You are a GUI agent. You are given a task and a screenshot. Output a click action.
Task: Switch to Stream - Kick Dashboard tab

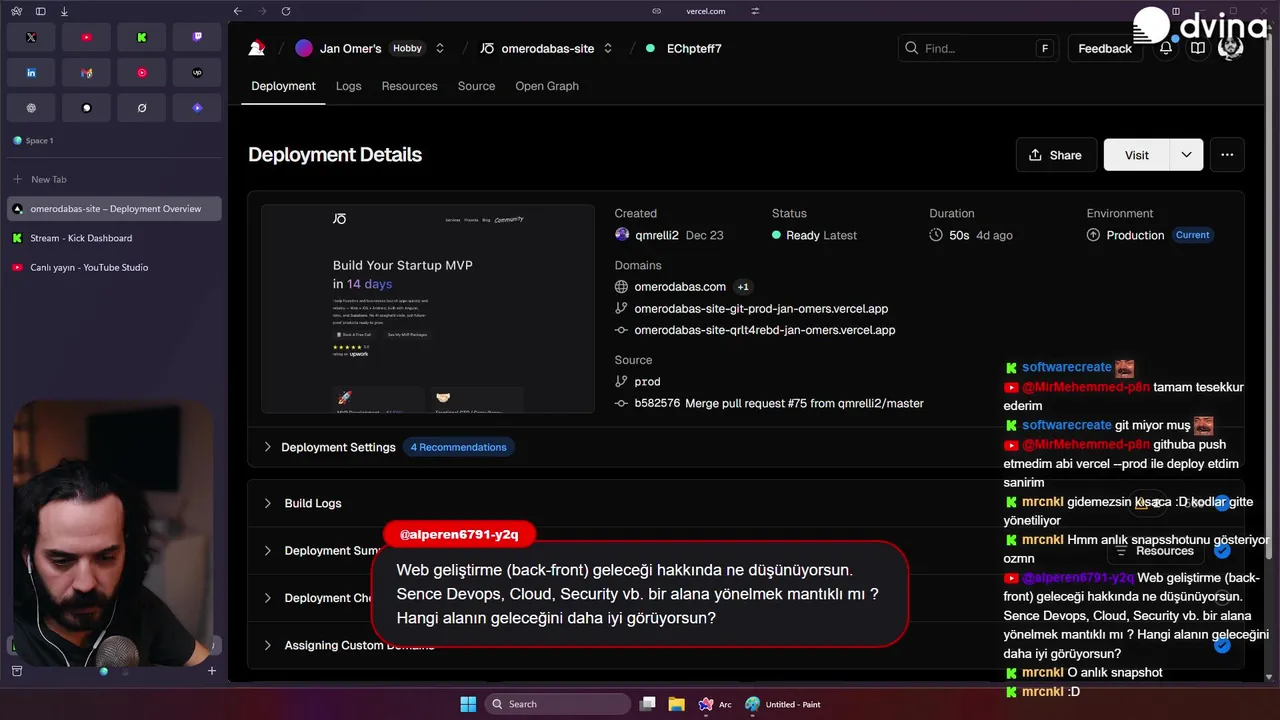coord(113,238)
